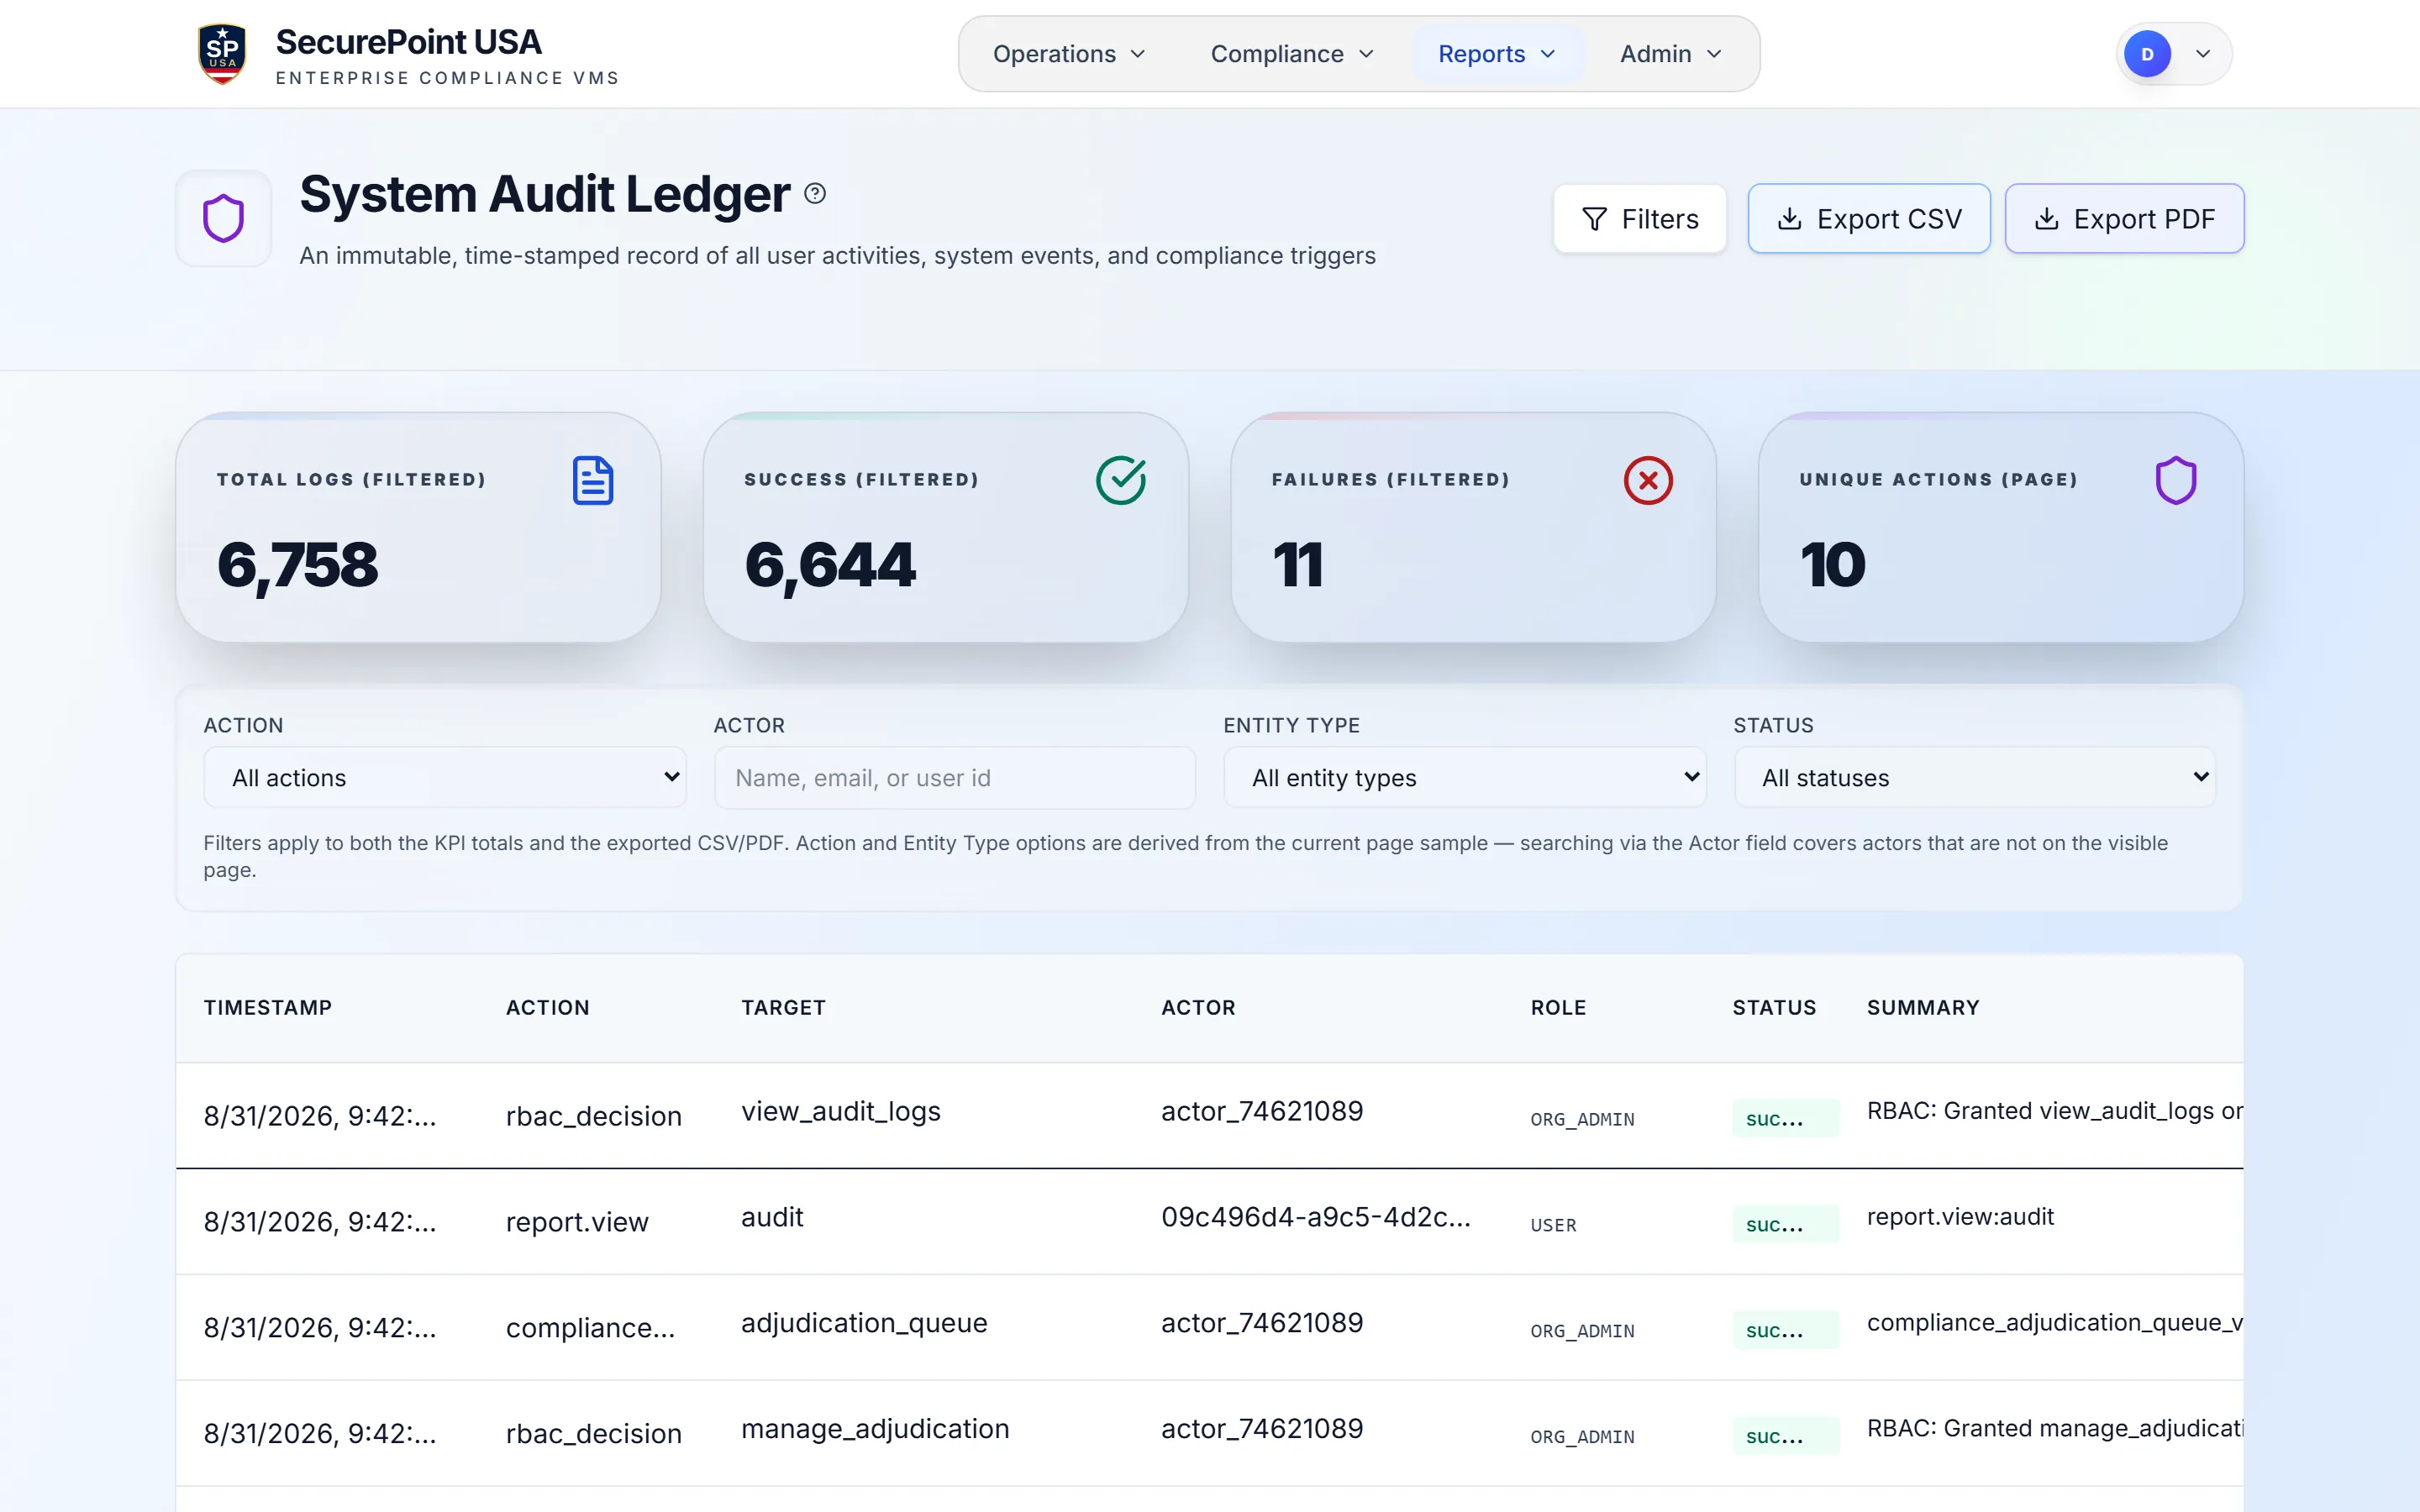Click the Timestamp column header
The height and width of the screenshot is (1512, 2420).
[x=268, y=1008]
